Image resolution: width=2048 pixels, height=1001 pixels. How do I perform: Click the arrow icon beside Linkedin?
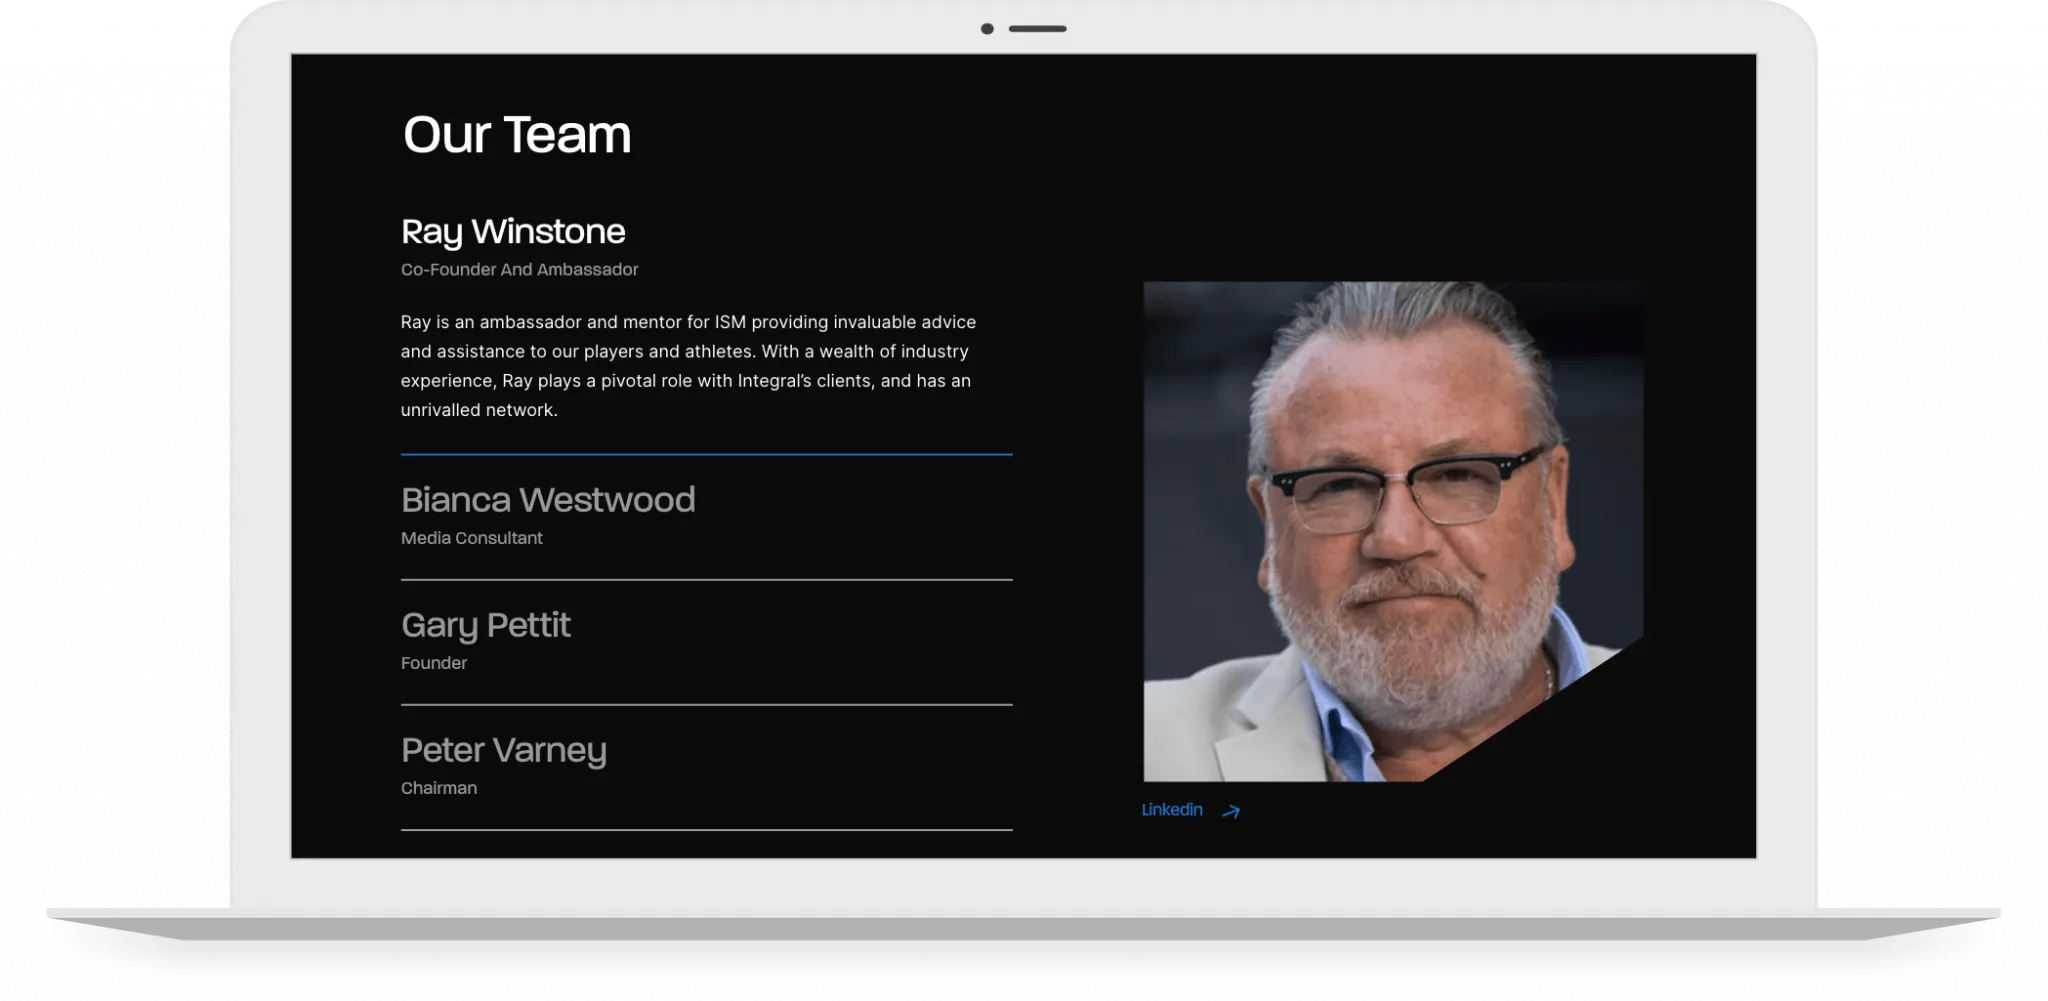(x=1231, y=811)
